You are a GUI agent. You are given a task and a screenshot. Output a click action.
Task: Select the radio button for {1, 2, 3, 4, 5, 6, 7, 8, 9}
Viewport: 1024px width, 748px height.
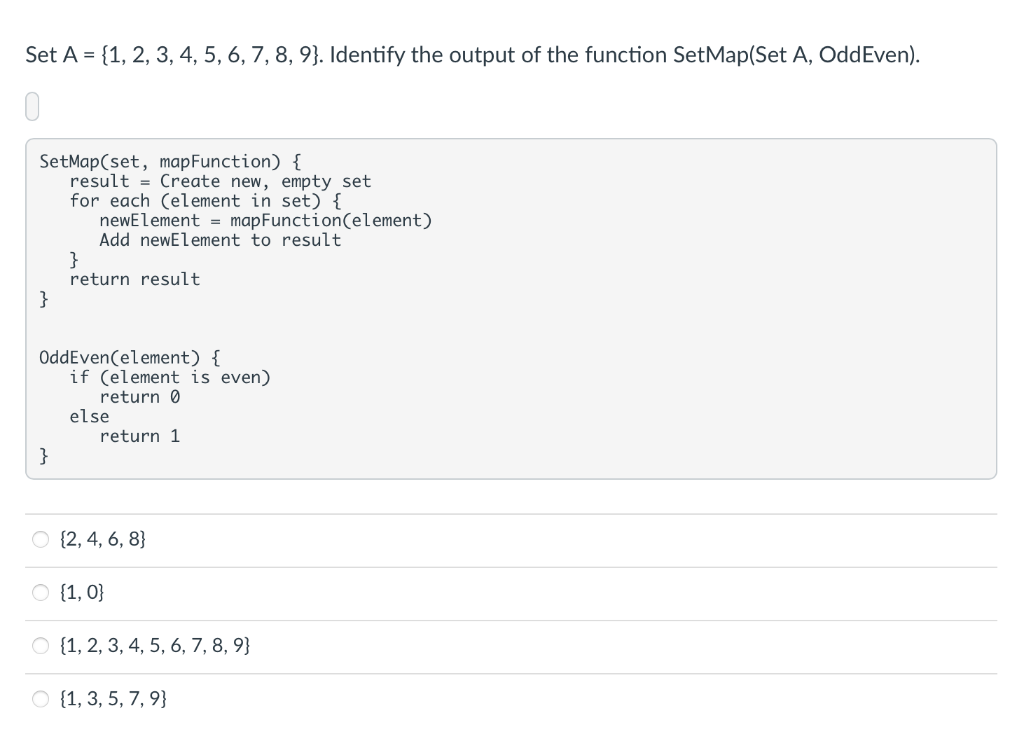point(40,645)
